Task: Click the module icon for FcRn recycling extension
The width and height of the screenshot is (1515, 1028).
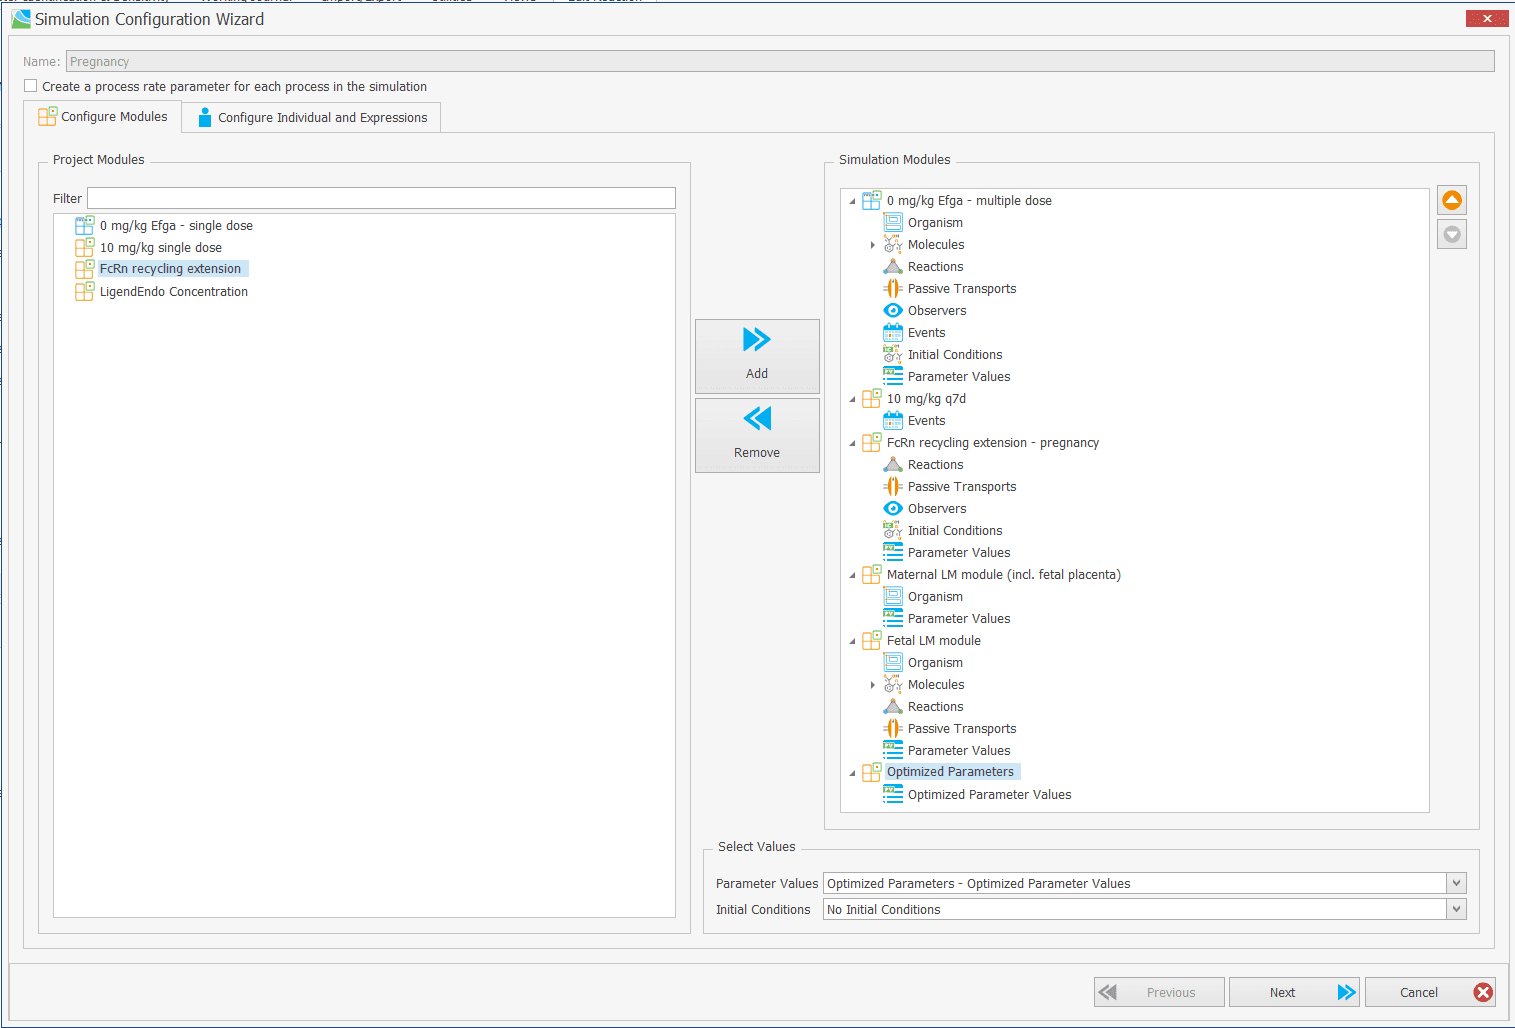Action: (x=85, y=269)
